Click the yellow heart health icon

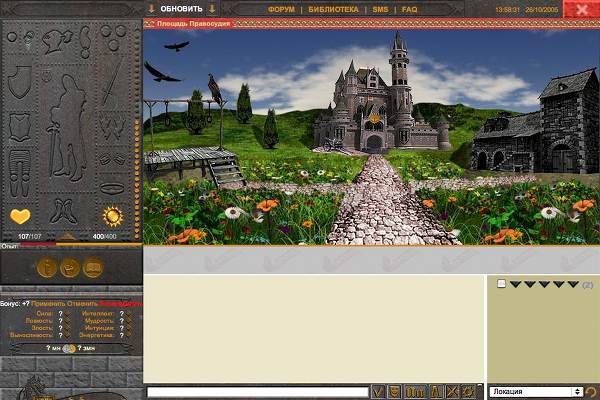20,216
